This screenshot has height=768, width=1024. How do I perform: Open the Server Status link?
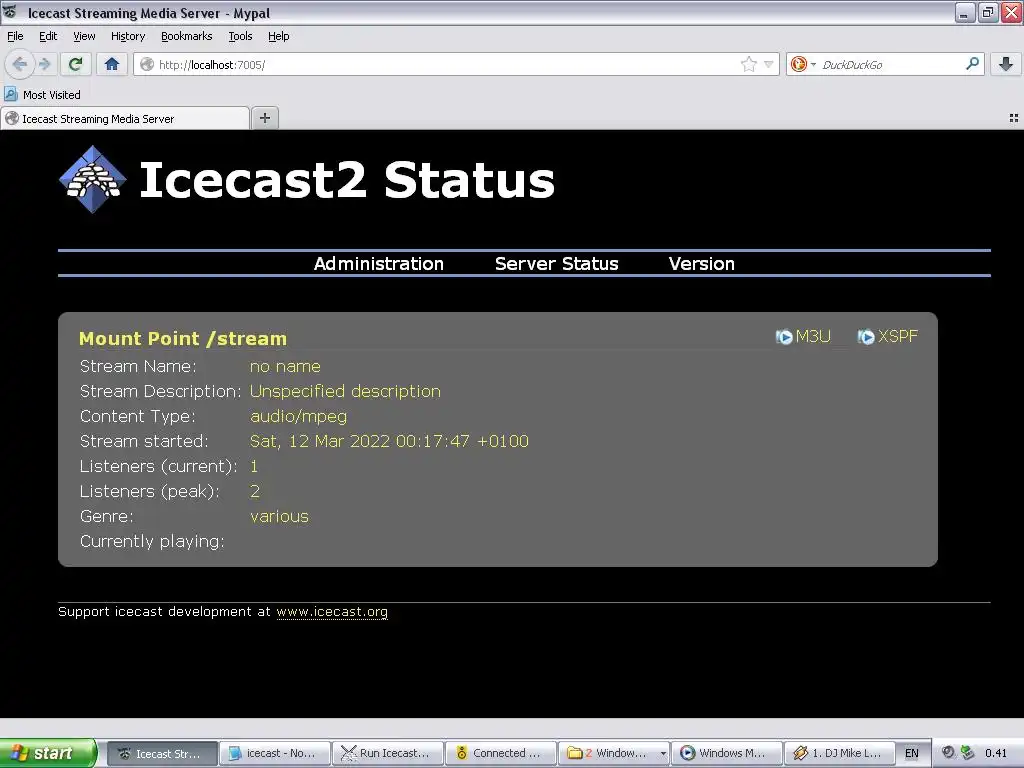(x=556, y=264)
